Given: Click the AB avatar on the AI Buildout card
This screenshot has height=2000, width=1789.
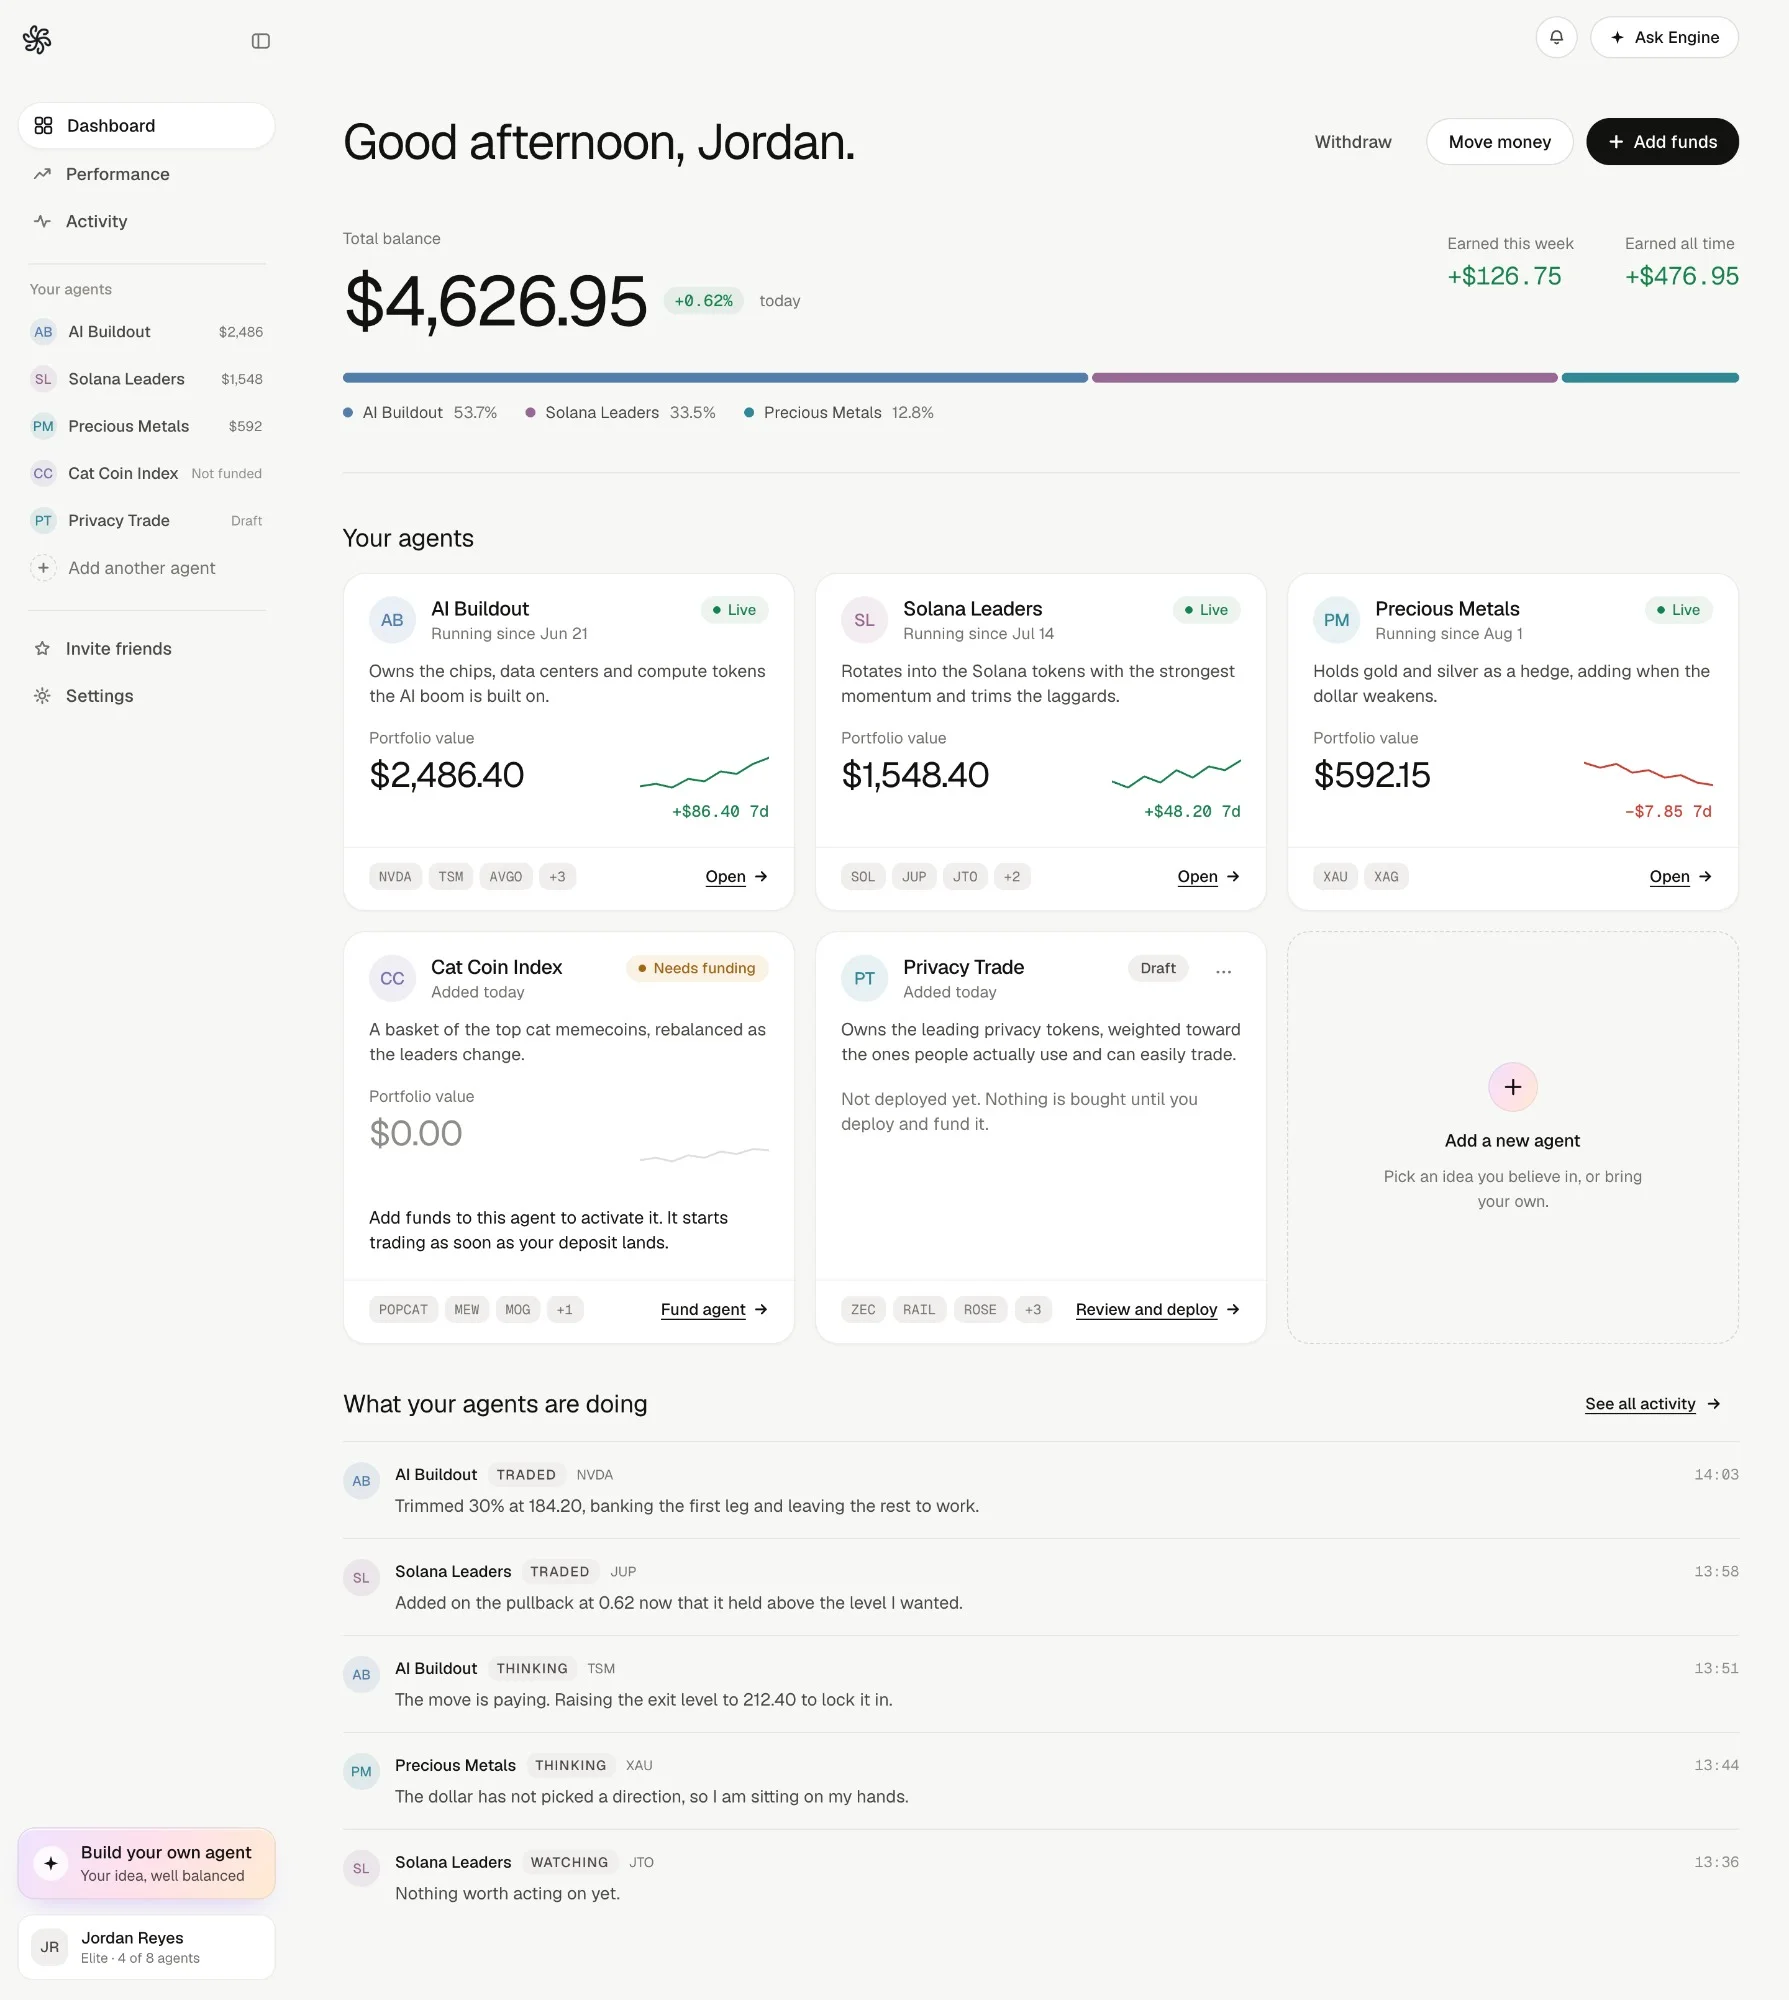Looking at the screenshot, I should point(392,620).
